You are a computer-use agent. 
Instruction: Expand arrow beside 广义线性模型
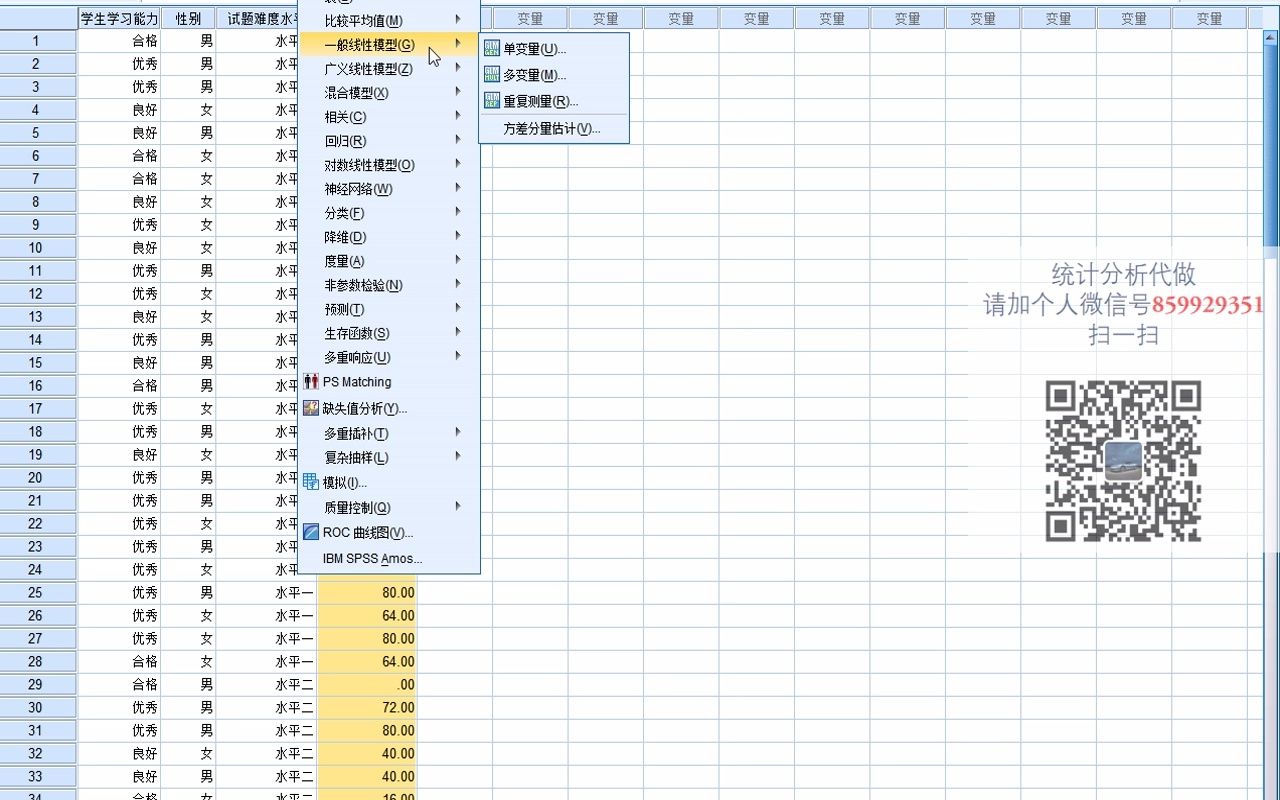458,67
